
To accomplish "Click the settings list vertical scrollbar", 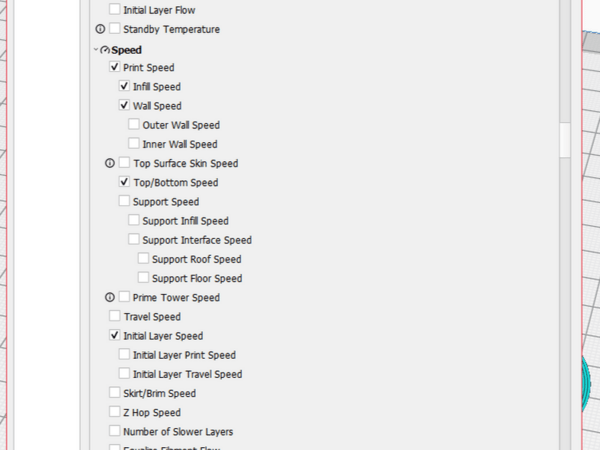I will [566, 139].
